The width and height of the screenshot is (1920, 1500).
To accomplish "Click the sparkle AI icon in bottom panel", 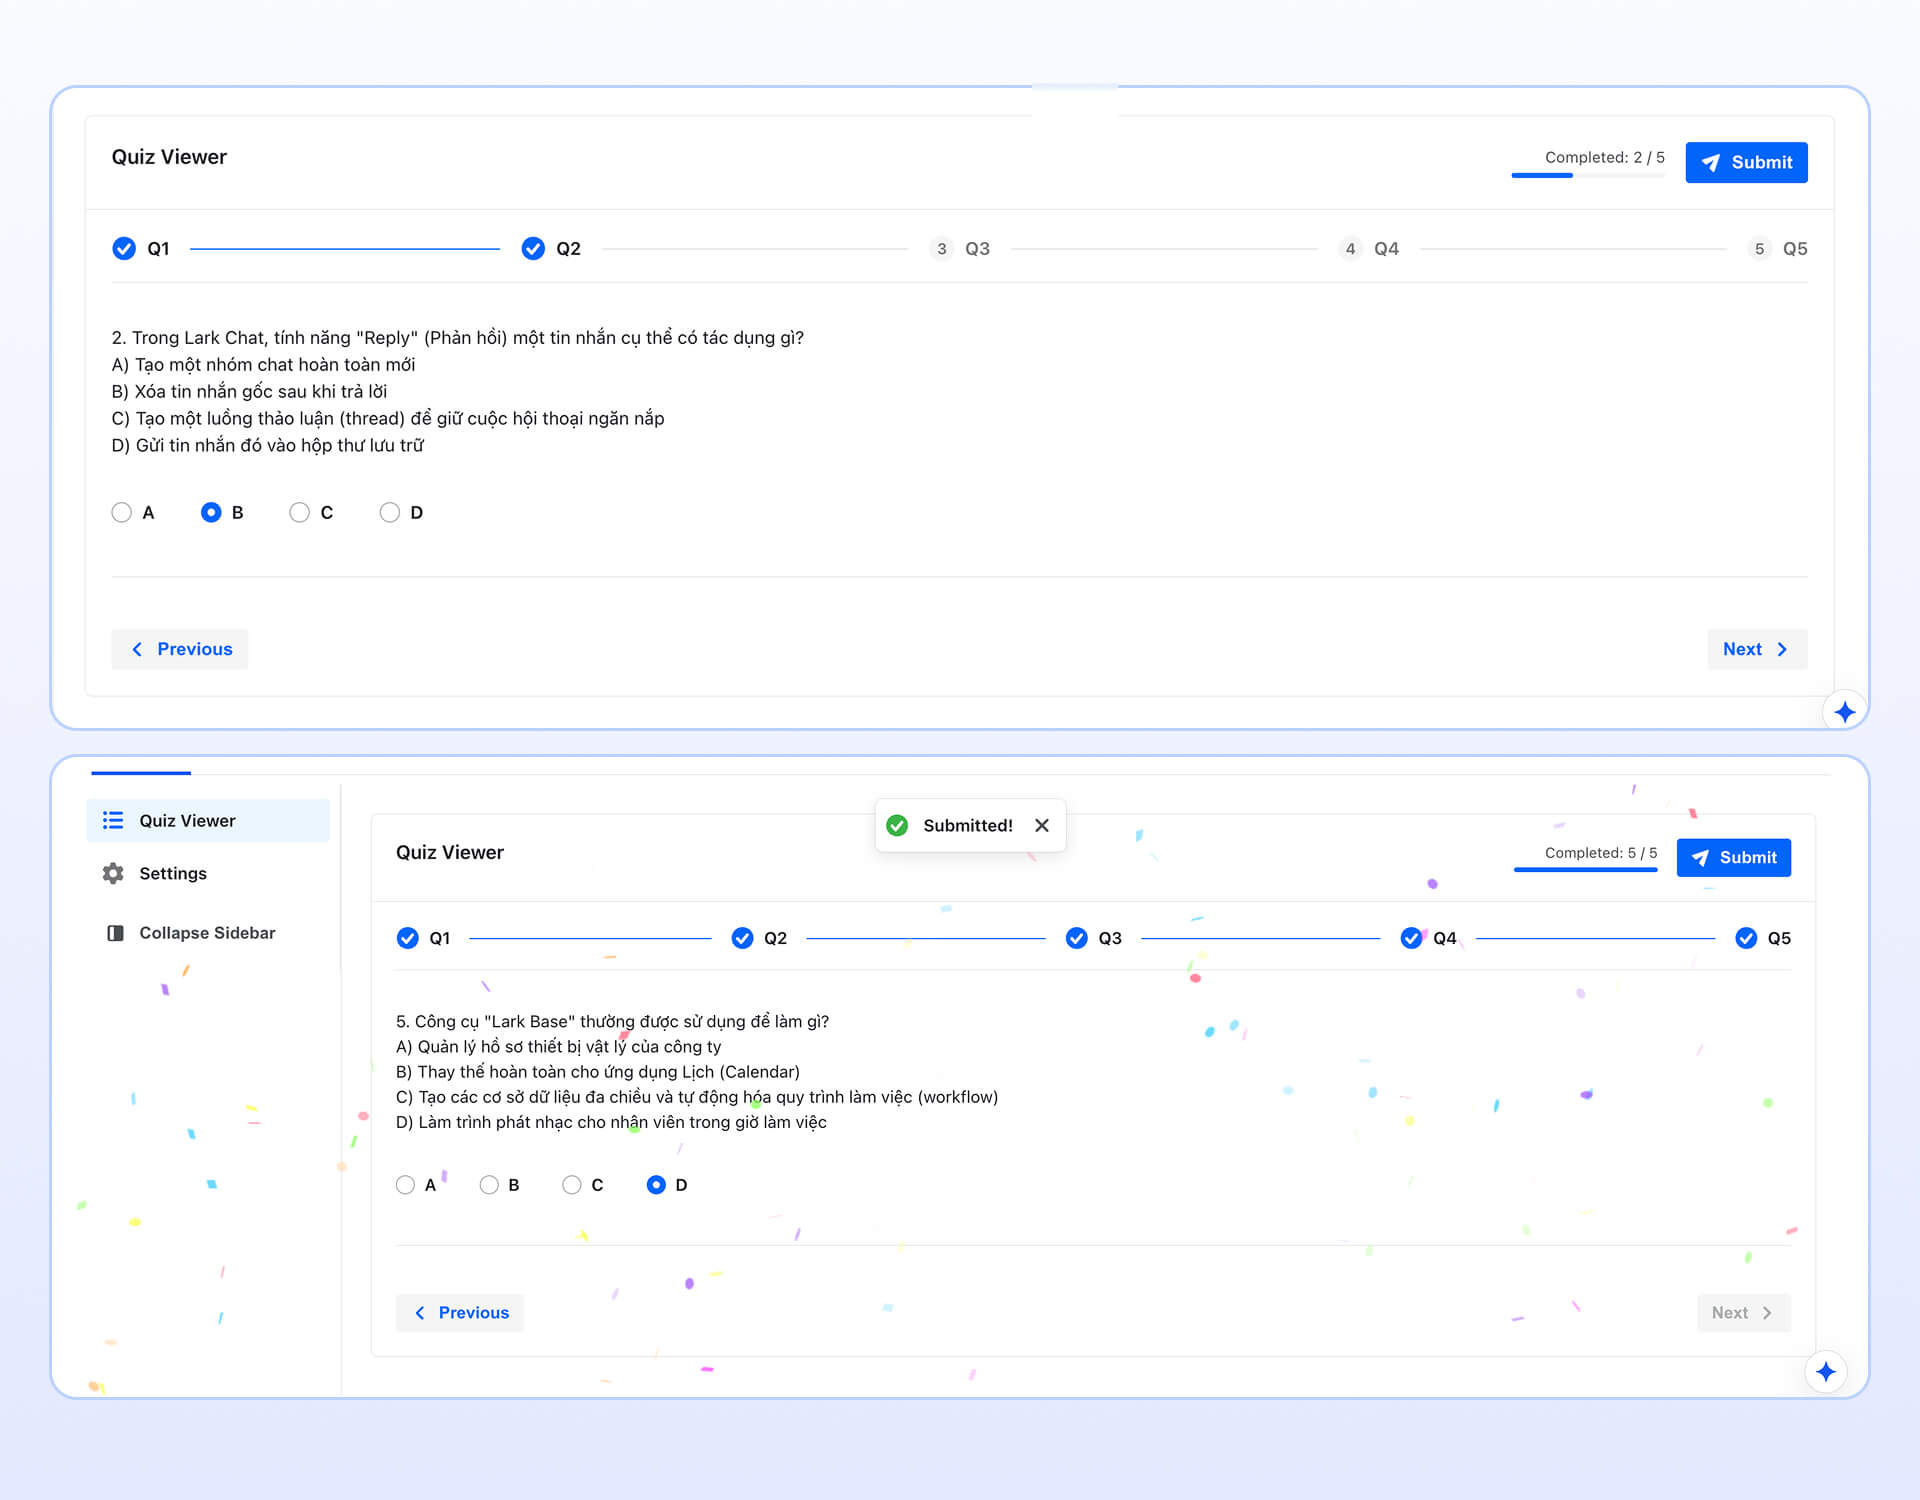I will tap(1826, 1372).
